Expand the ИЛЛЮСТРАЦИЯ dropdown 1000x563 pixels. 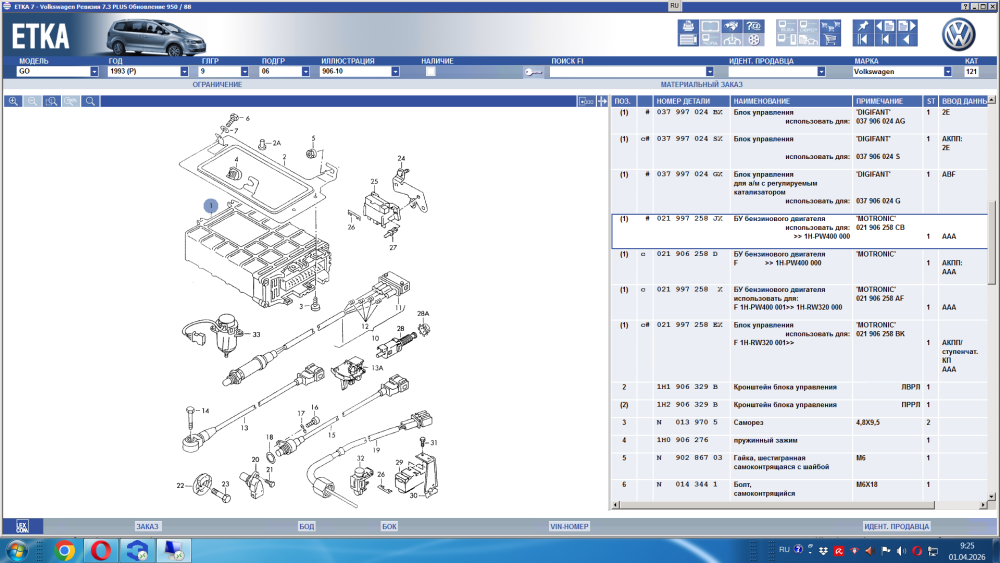[x=395, y=71]
